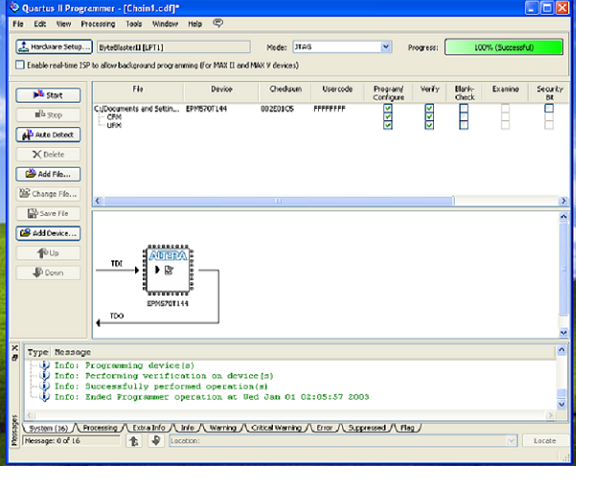Switch to the Flag messages tab
613x480 pixels.
(407, 428)
